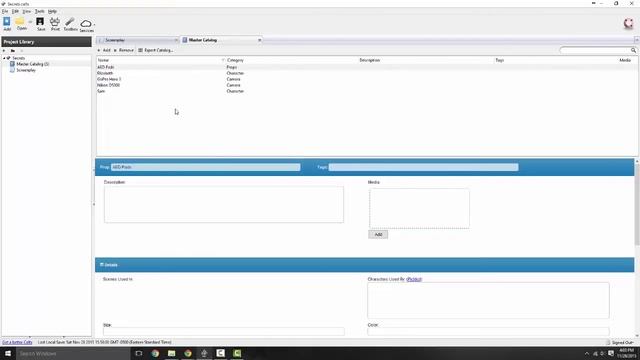Image resolution: width=640 pixels, height=360 pixels.
Task: Click the Characters Used By box
Action: tap(488, 300)
